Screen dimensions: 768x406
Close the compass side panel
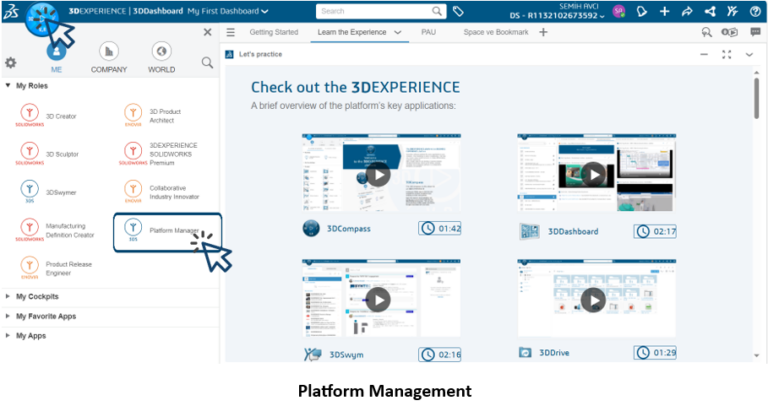pyautogui.click(x=207, y=32)
